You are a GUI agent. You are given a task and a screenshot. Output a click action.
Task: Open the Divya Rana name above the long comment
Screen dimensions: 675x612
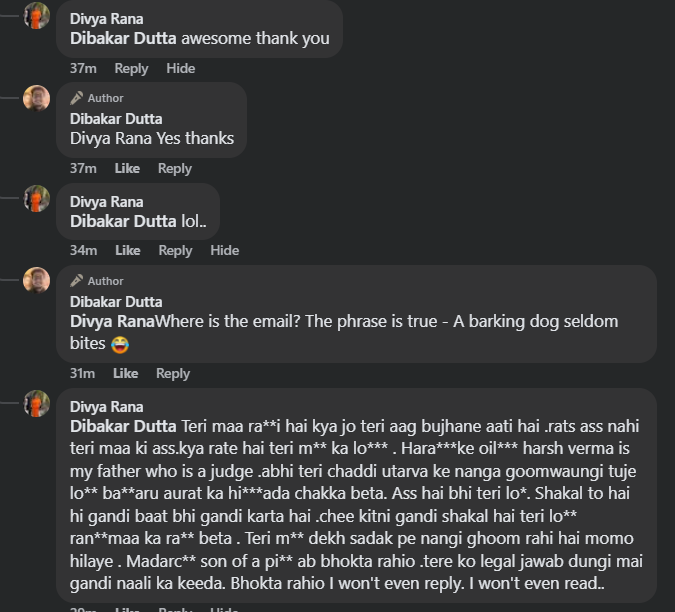[106, 407]
